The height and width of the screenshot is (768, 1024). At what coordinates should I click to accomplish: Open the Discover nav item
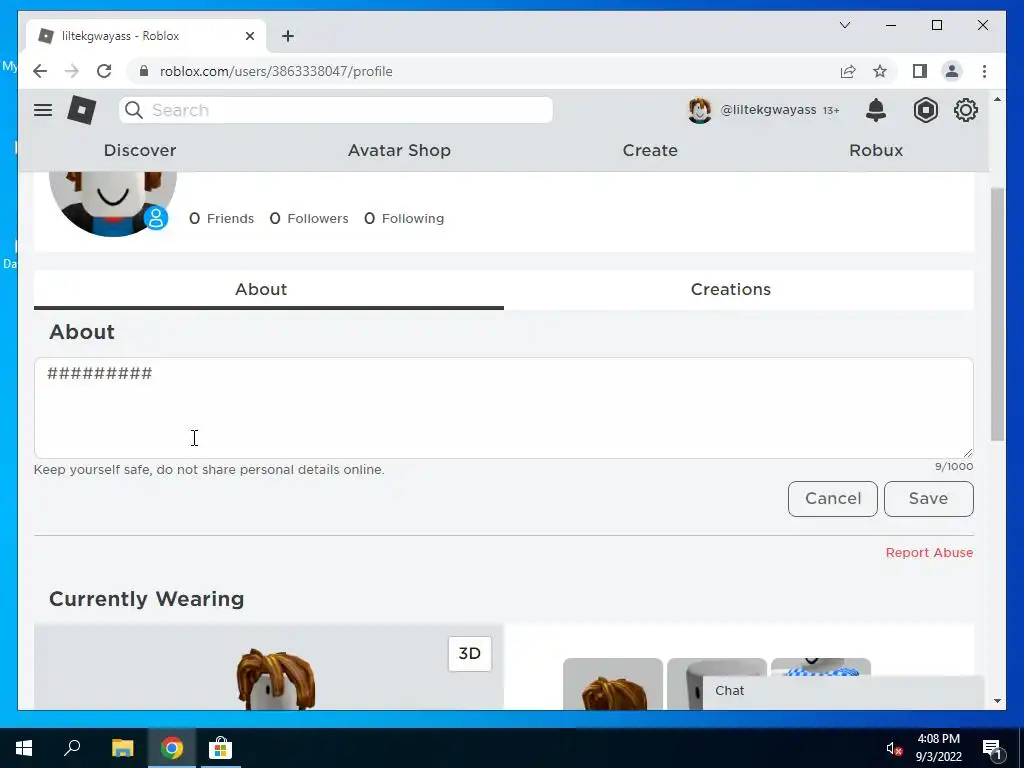click(x=140, y=150)
